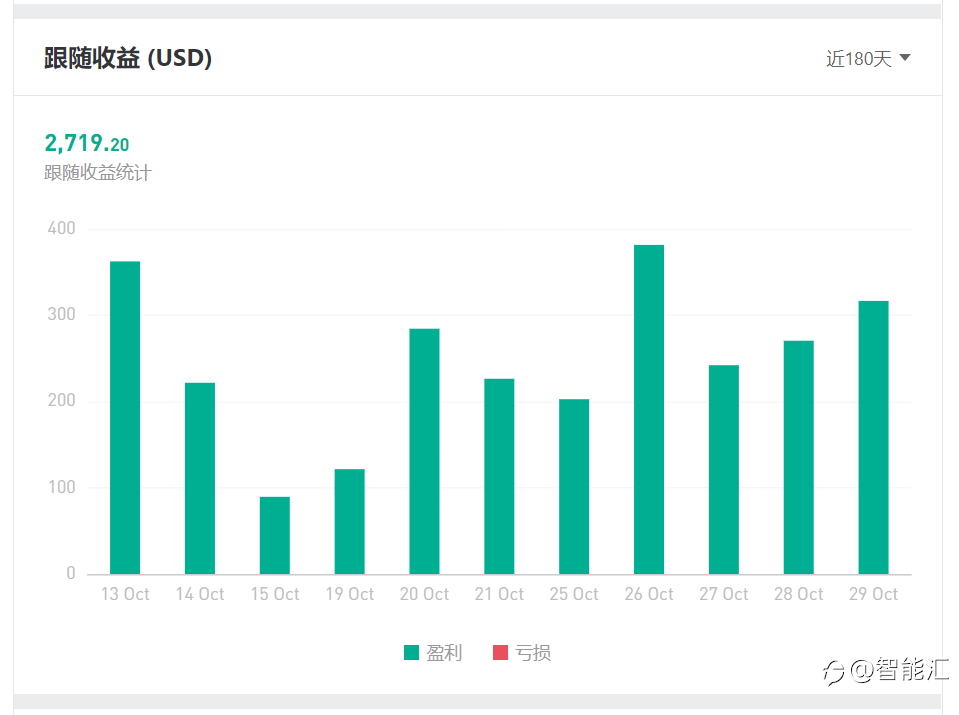
Task: Click the 智能汇 watermark logo icon
Action: pyautogui.click(x=833, y=672)
